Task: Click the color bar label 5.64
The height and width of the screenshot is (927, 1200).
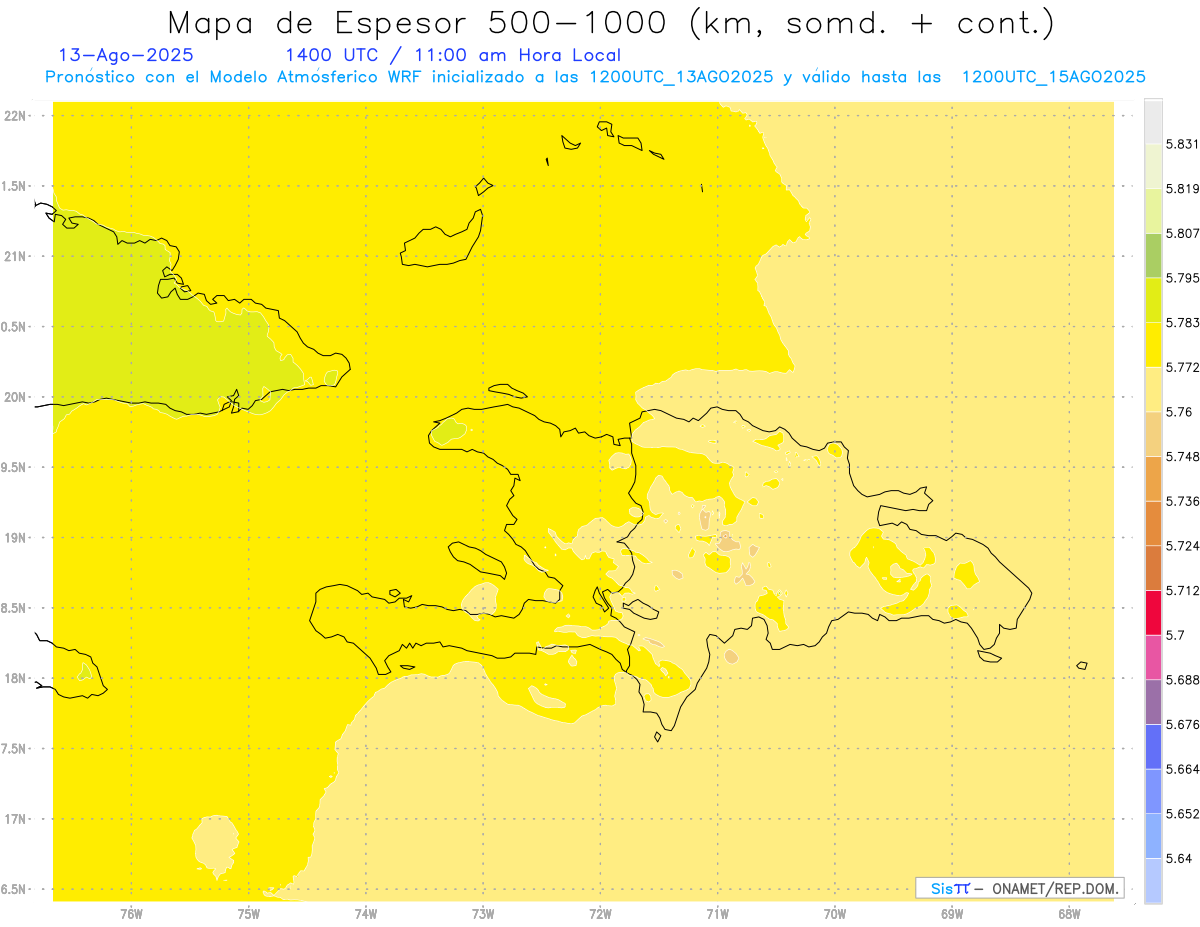Action: [x=1179, y=858]
